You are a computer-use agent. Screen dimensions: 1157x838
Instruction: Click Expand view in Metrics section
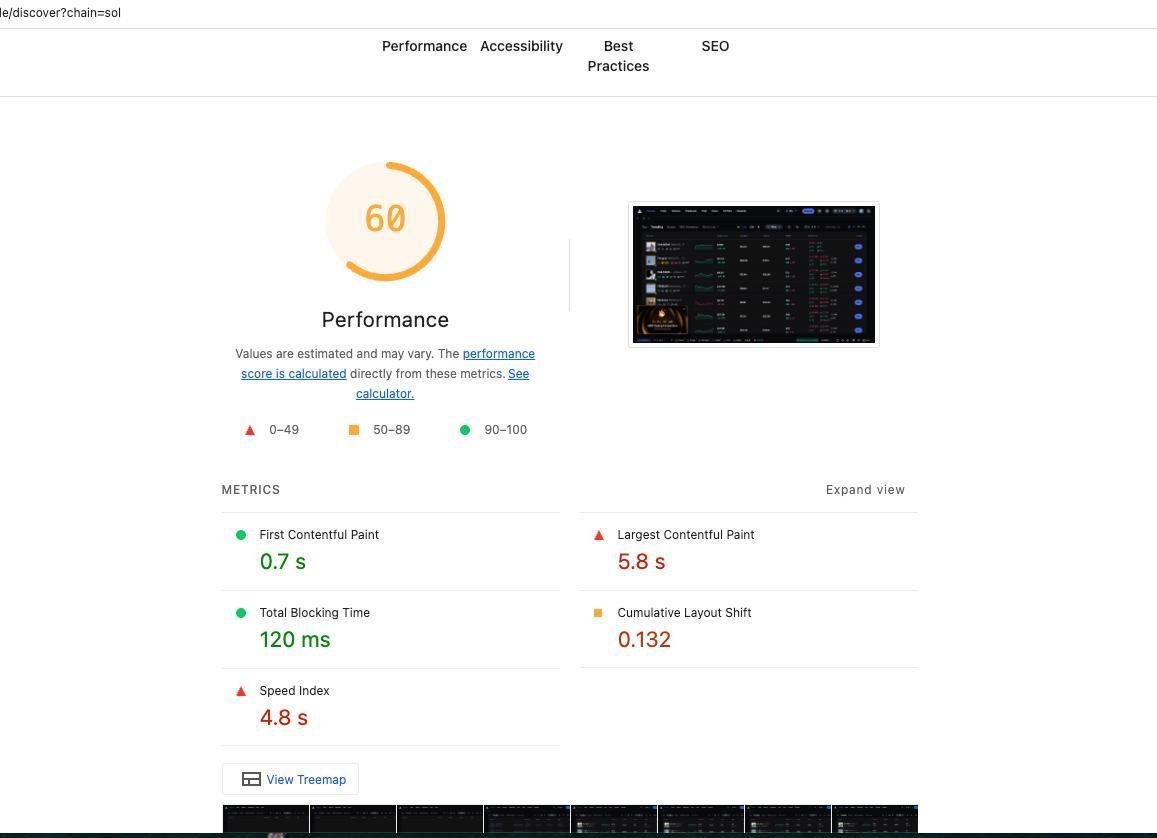[x=865, y=490]
